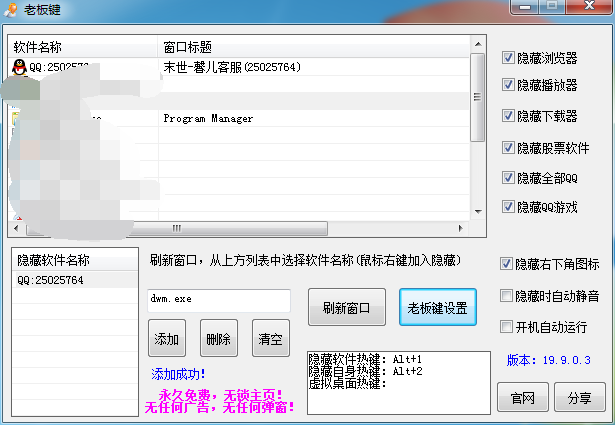Screen dimensions: 615x425
Task: Click the vertical scrollbar thumb
Action: coord(477,97)
